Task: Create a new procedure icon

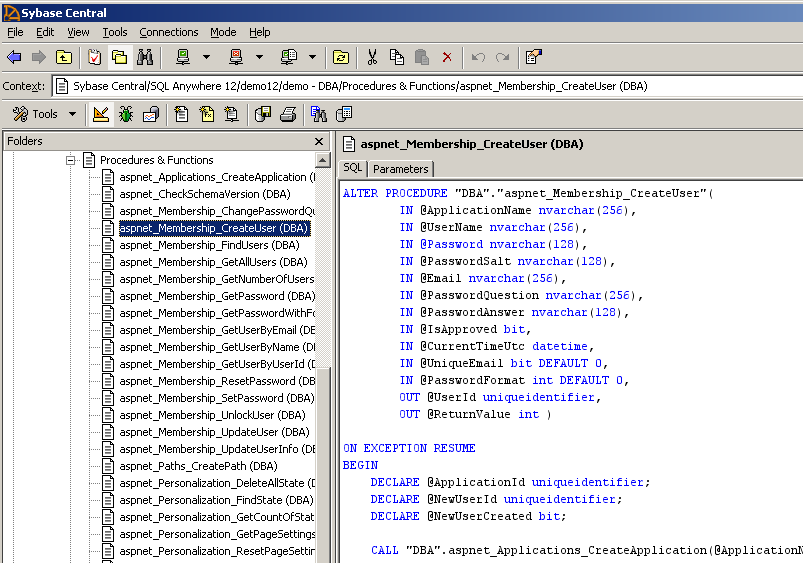Action: click(181, 114)
